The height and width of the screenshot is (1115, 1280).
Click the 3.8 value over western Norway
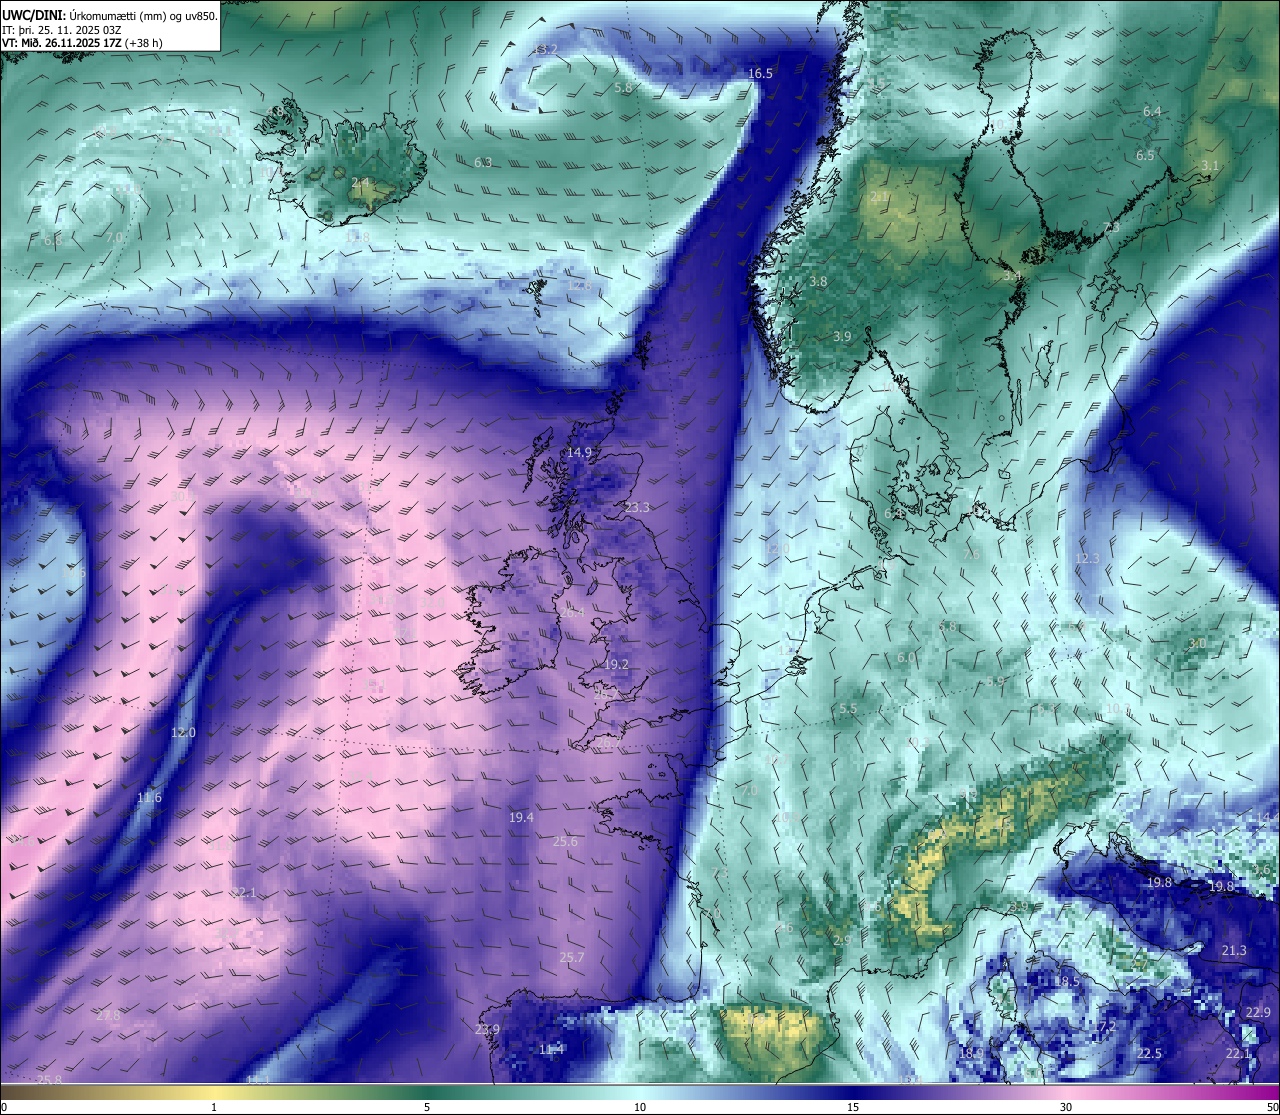(x=818, y=282)
